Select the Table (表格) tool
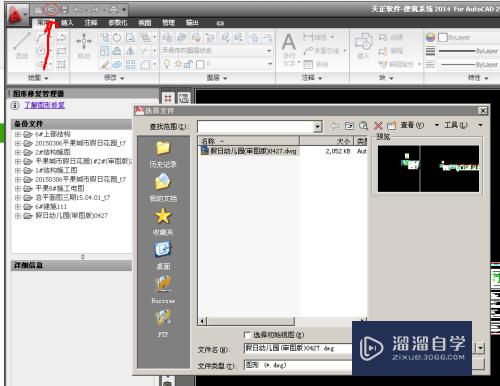Viewport: 500px width, 386px height. (x=316, y=64)
